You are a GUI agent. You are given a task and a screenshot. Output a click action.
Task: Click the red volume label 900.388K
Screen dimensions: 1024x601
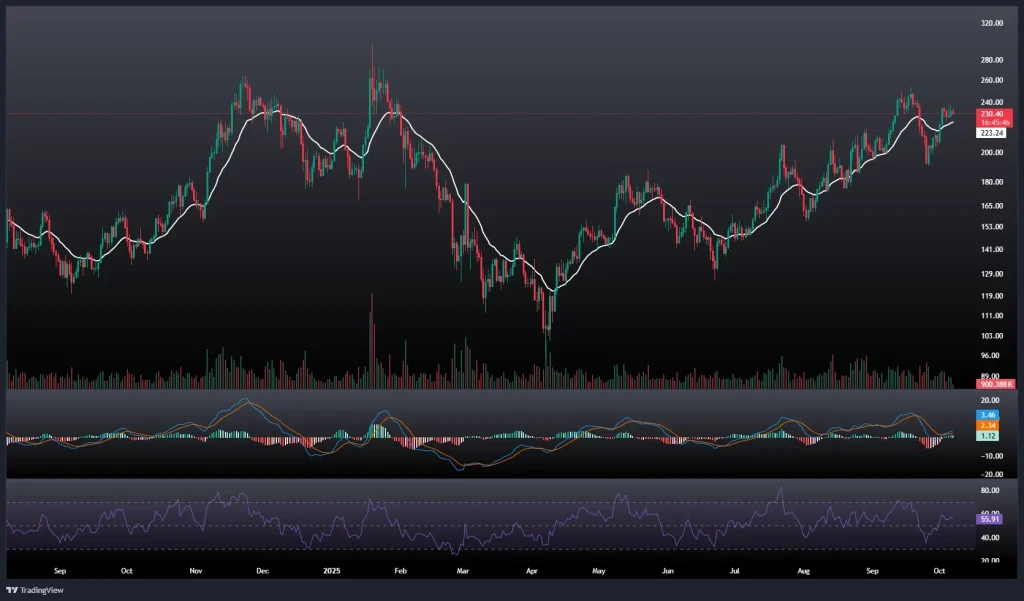996,384
